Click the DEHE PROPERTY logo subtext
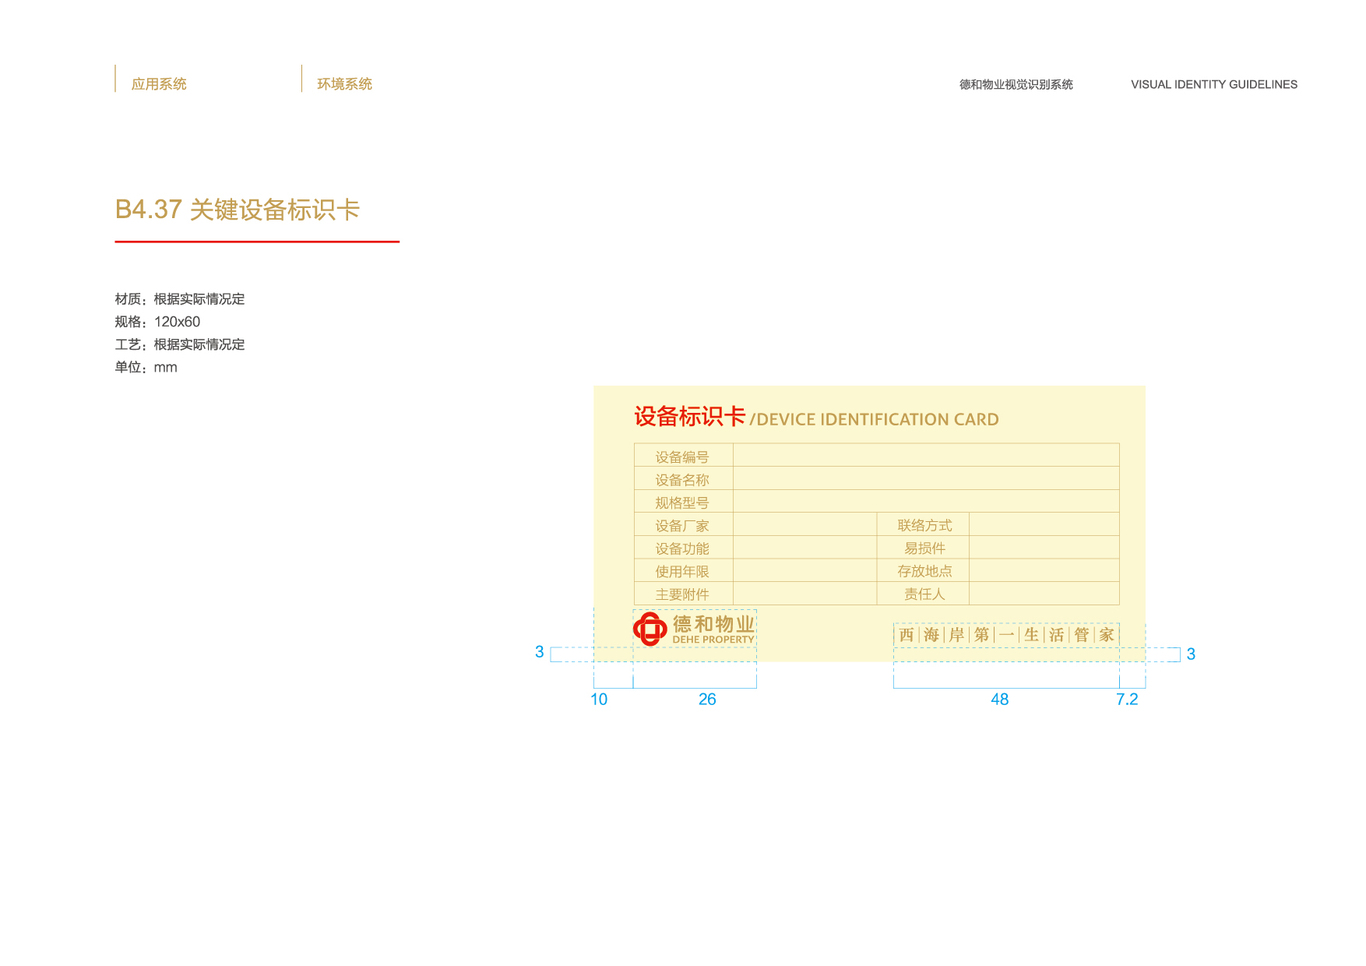1366x966 pixels. [x=713, y=640]
